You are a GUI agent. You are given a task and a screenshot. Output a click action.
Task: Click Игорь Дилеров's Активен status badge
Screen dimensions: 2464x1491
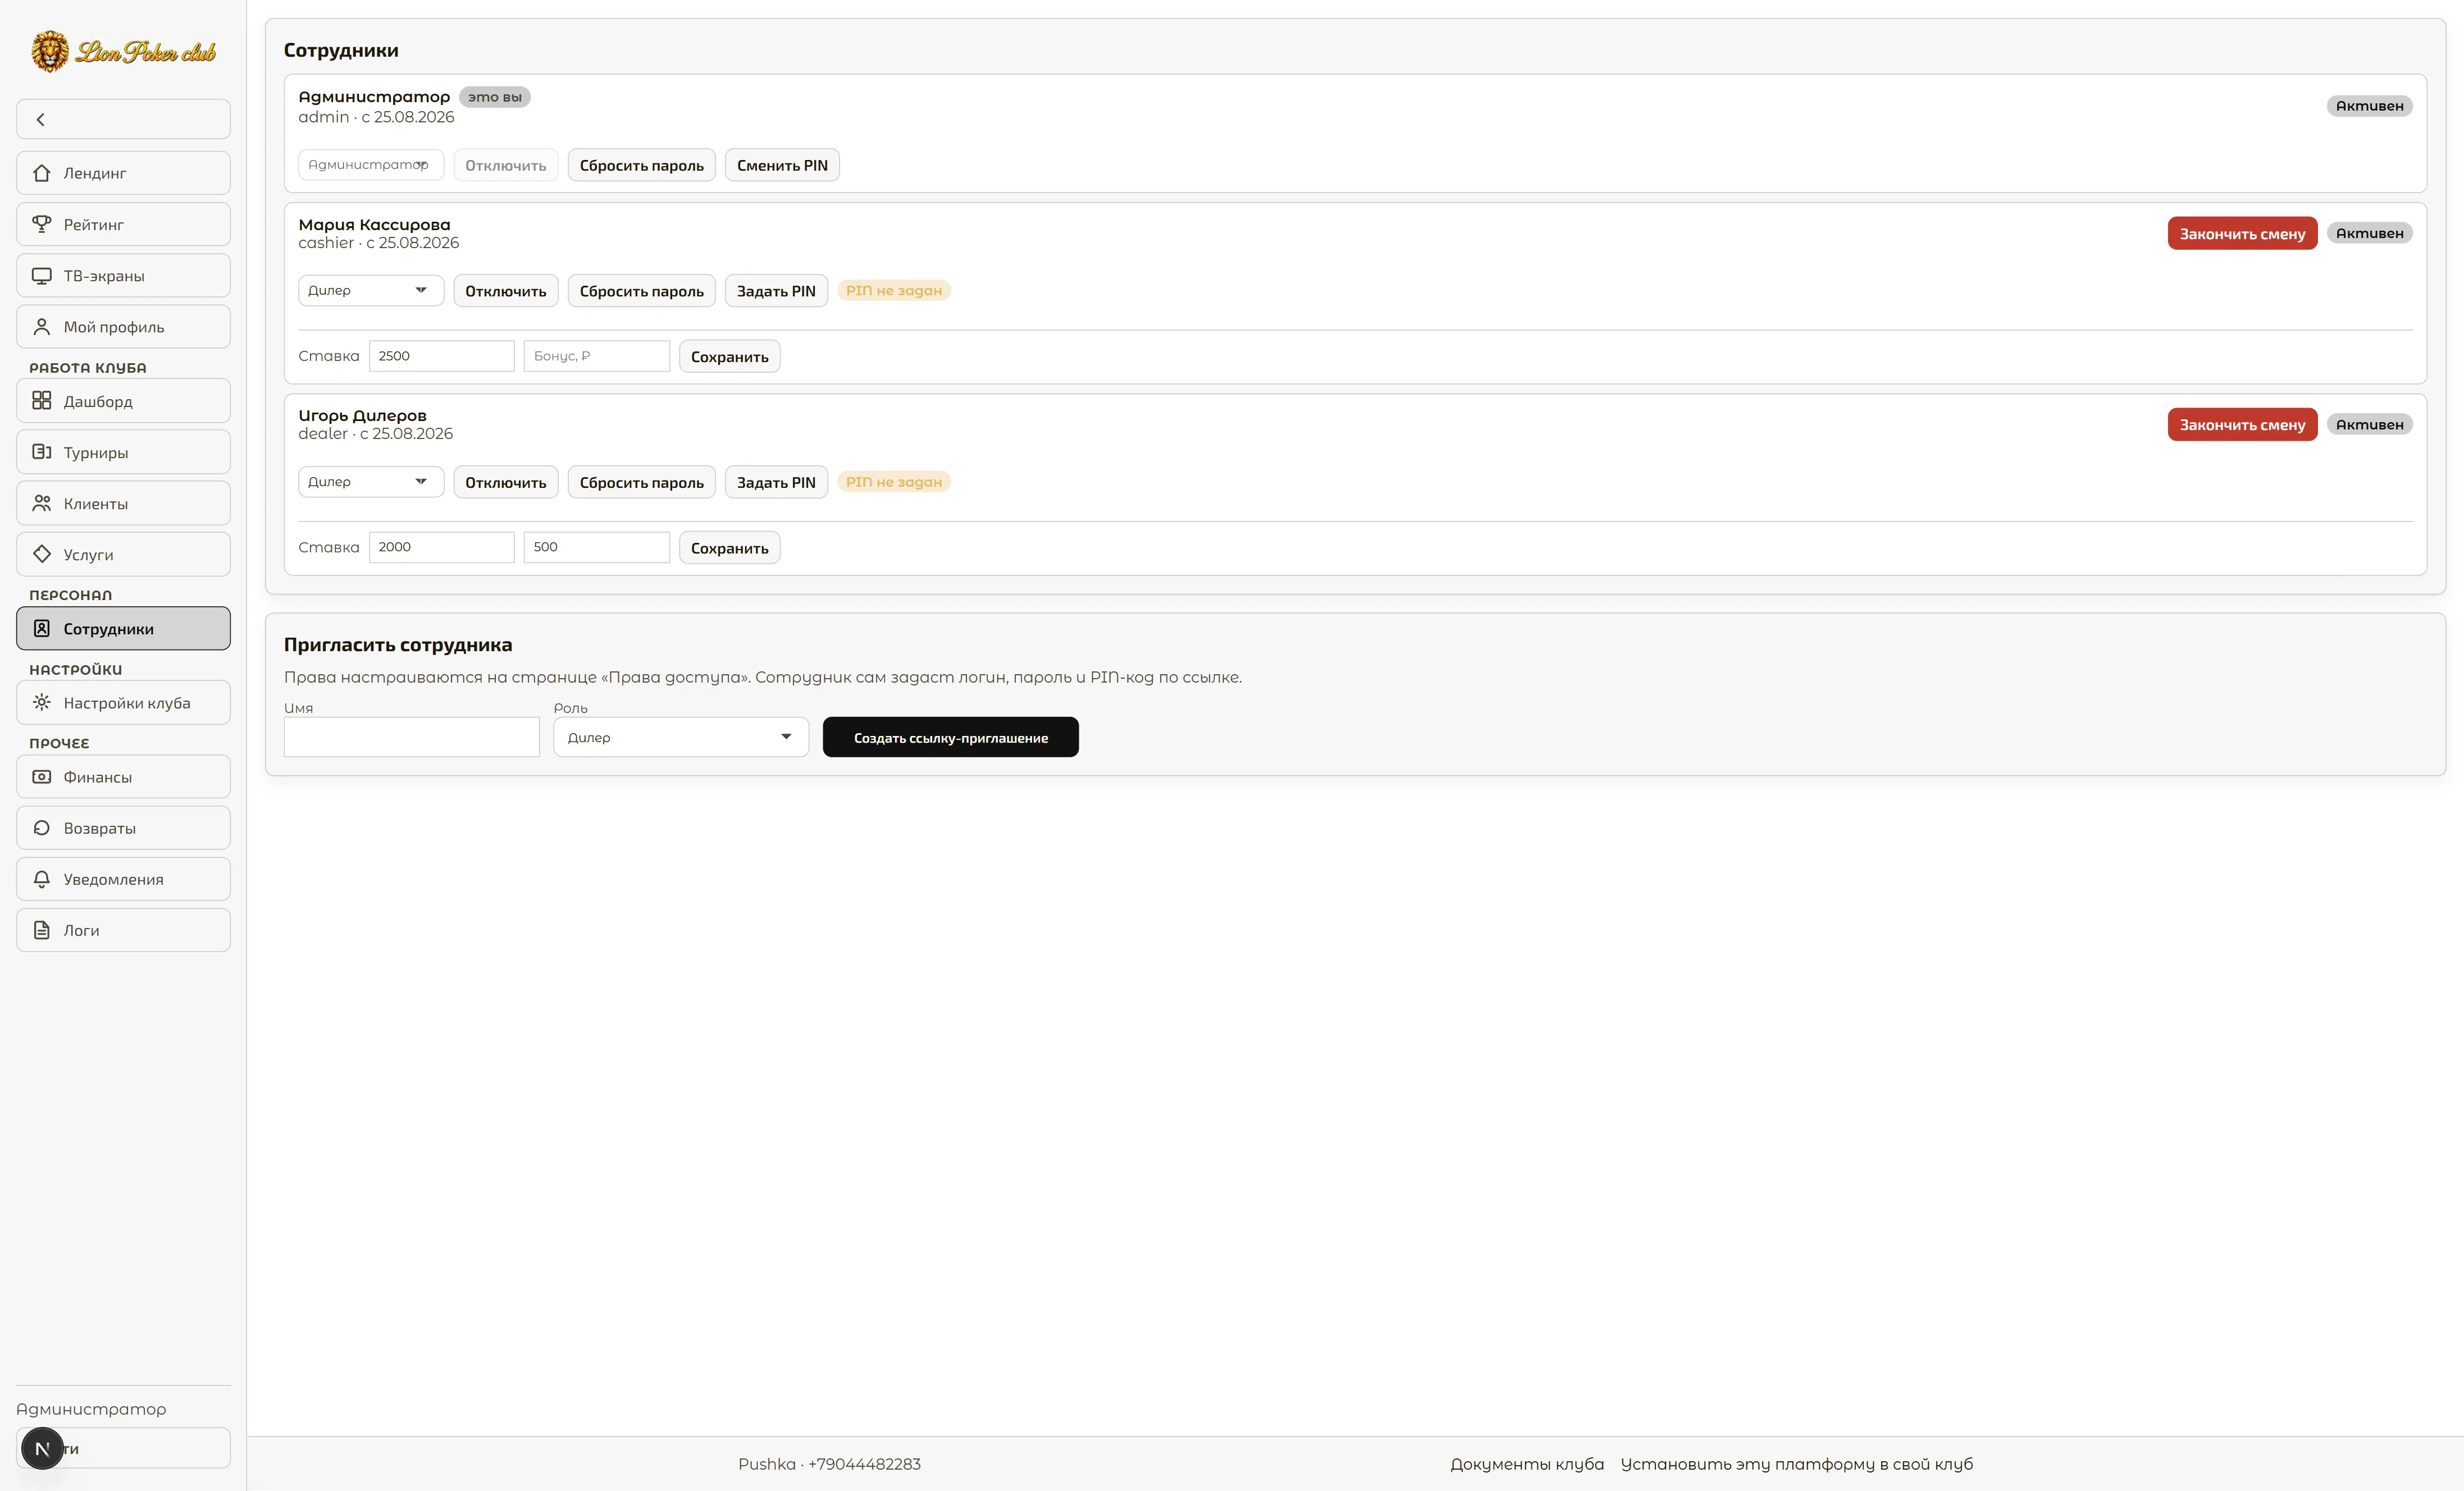point(2369,424)
